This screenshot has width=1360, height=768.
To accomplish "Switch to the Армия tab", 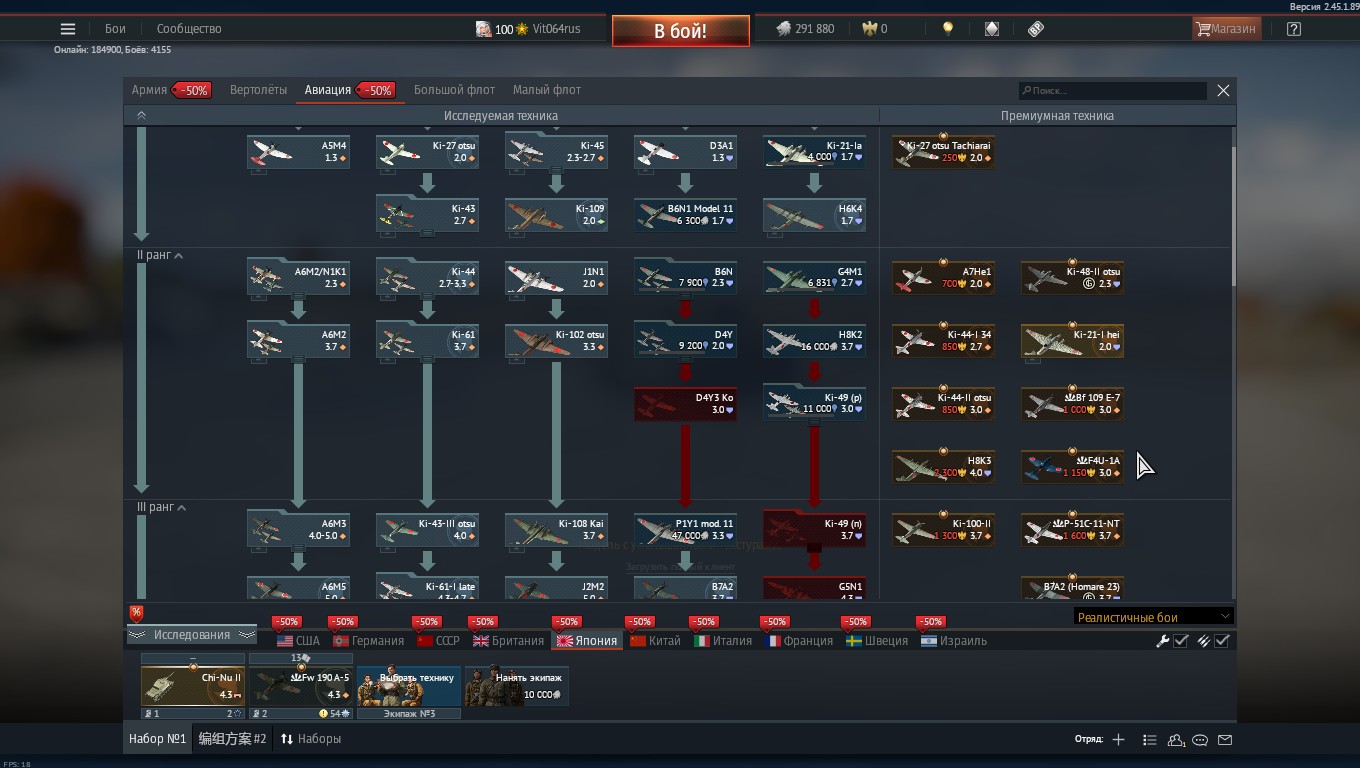I will (170, 90).
